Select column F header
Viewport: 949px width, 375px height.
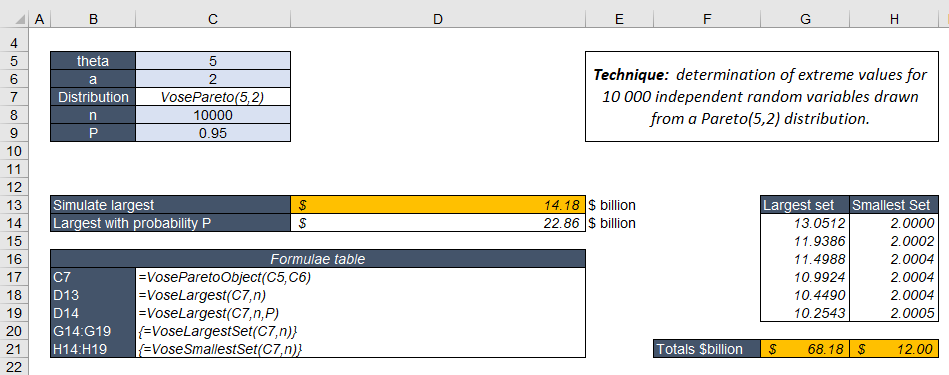[707, 19]
